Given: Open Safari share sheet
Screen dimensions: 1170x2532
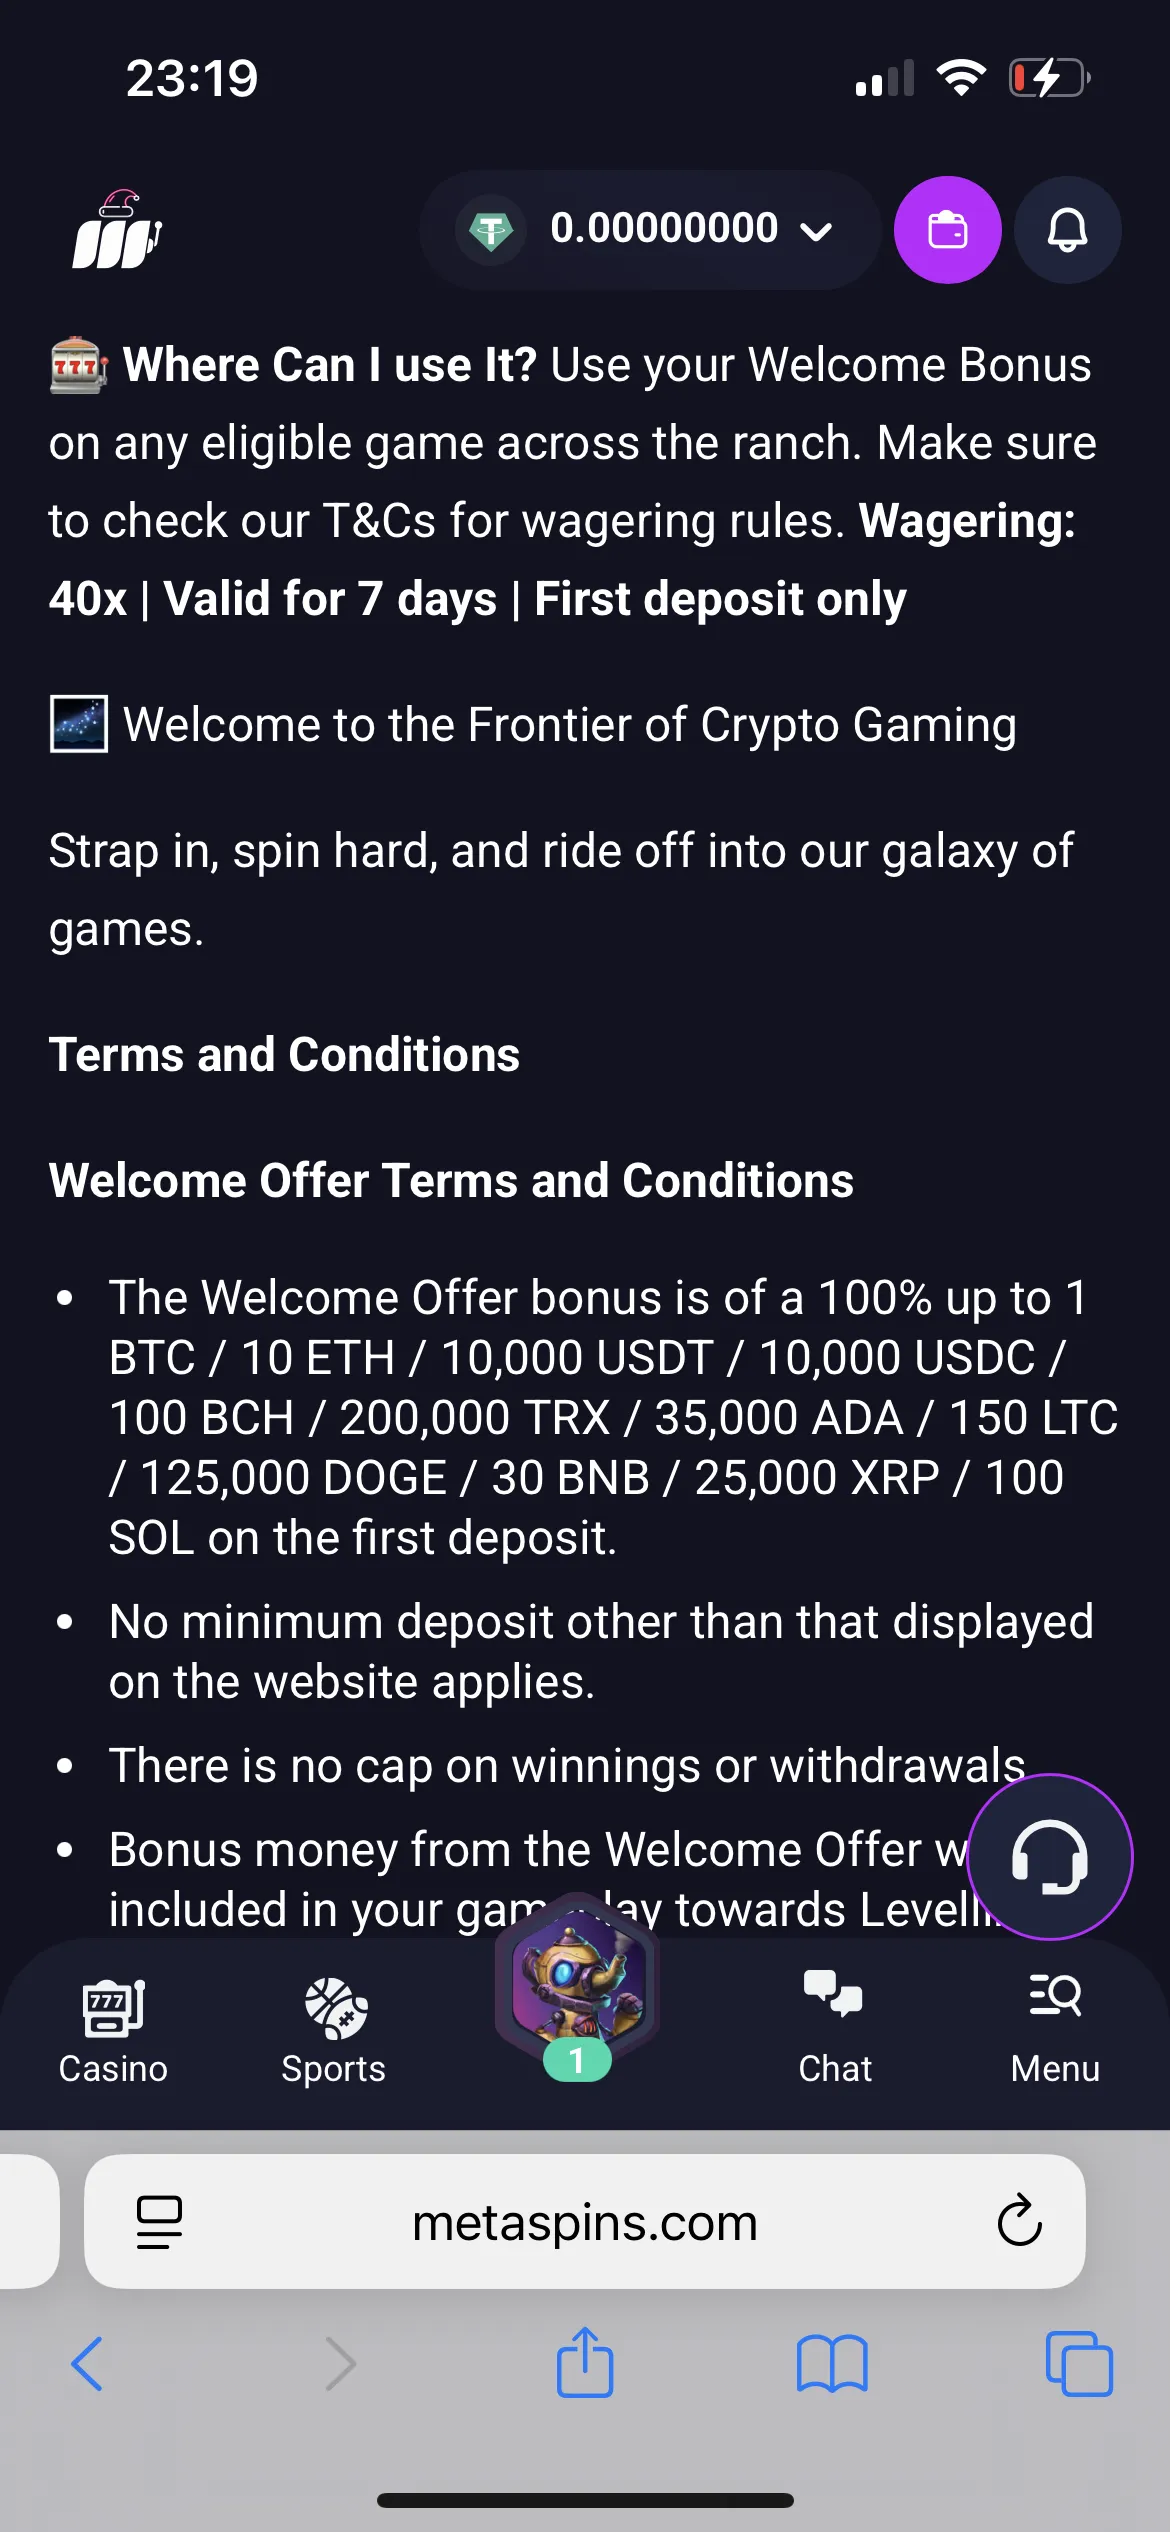Looking at the screenshot, I should click(x=585, y=2365).
